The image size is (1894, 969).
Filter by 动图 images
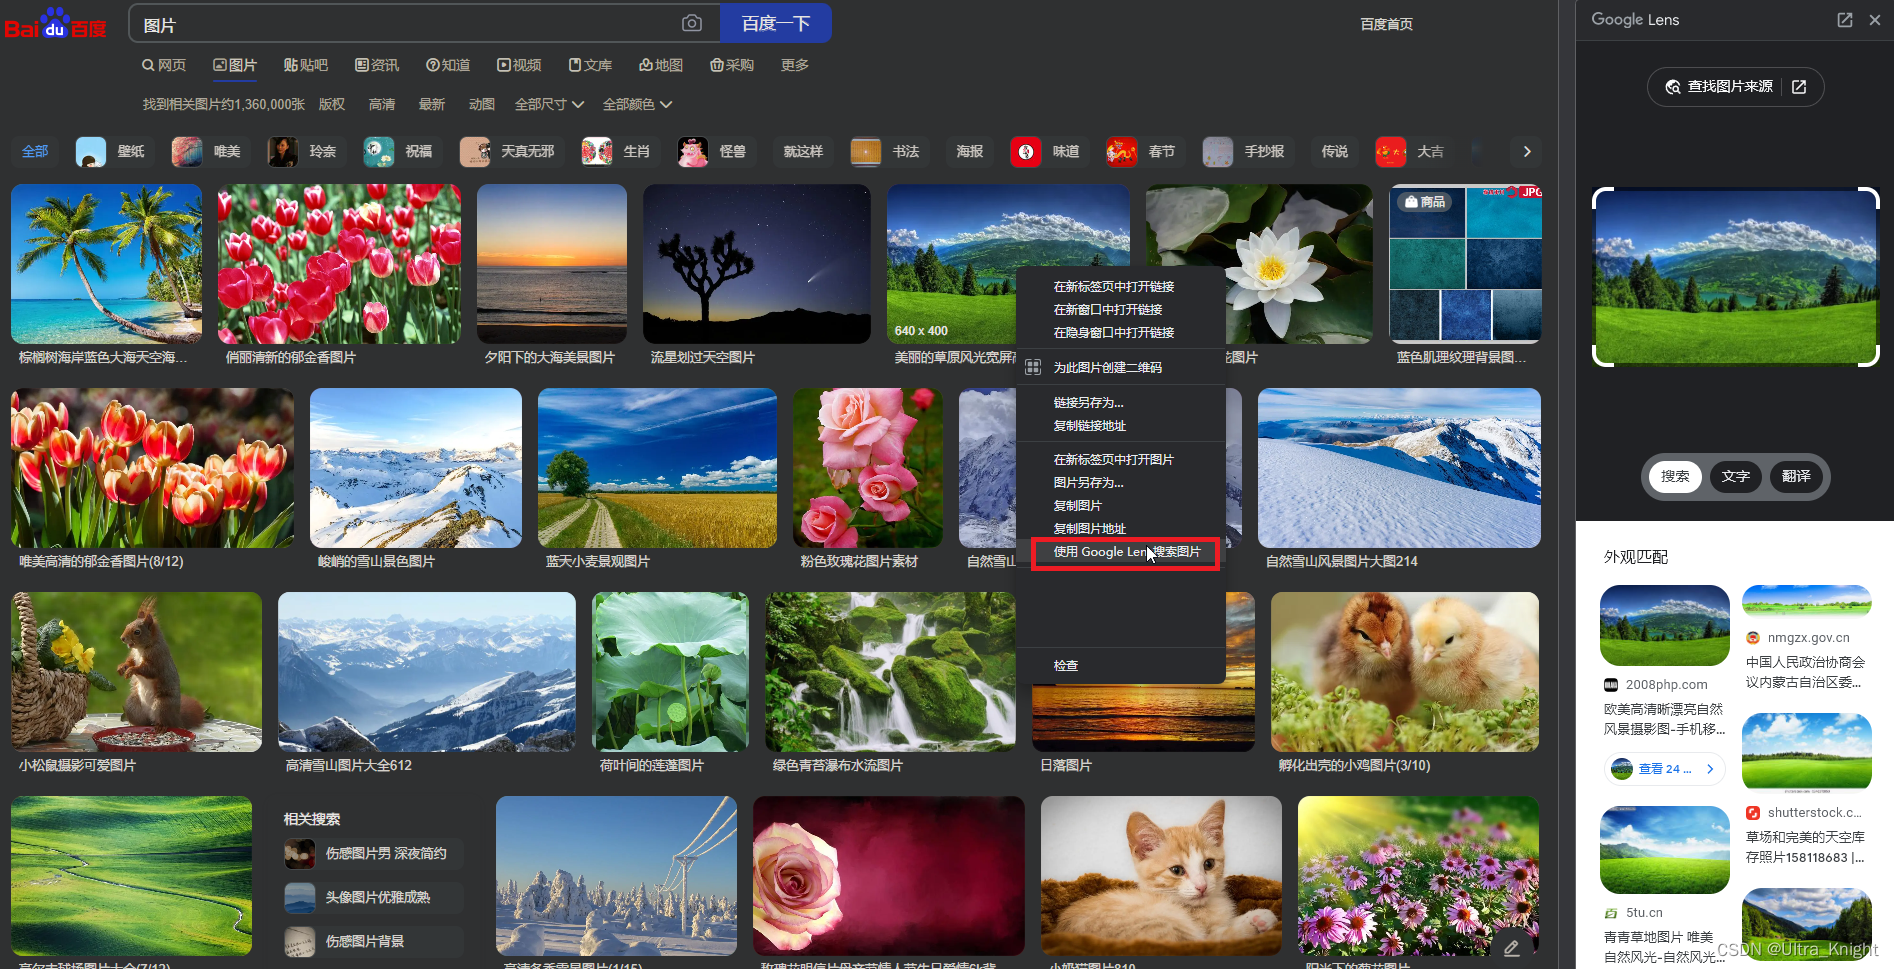(482, 104)
